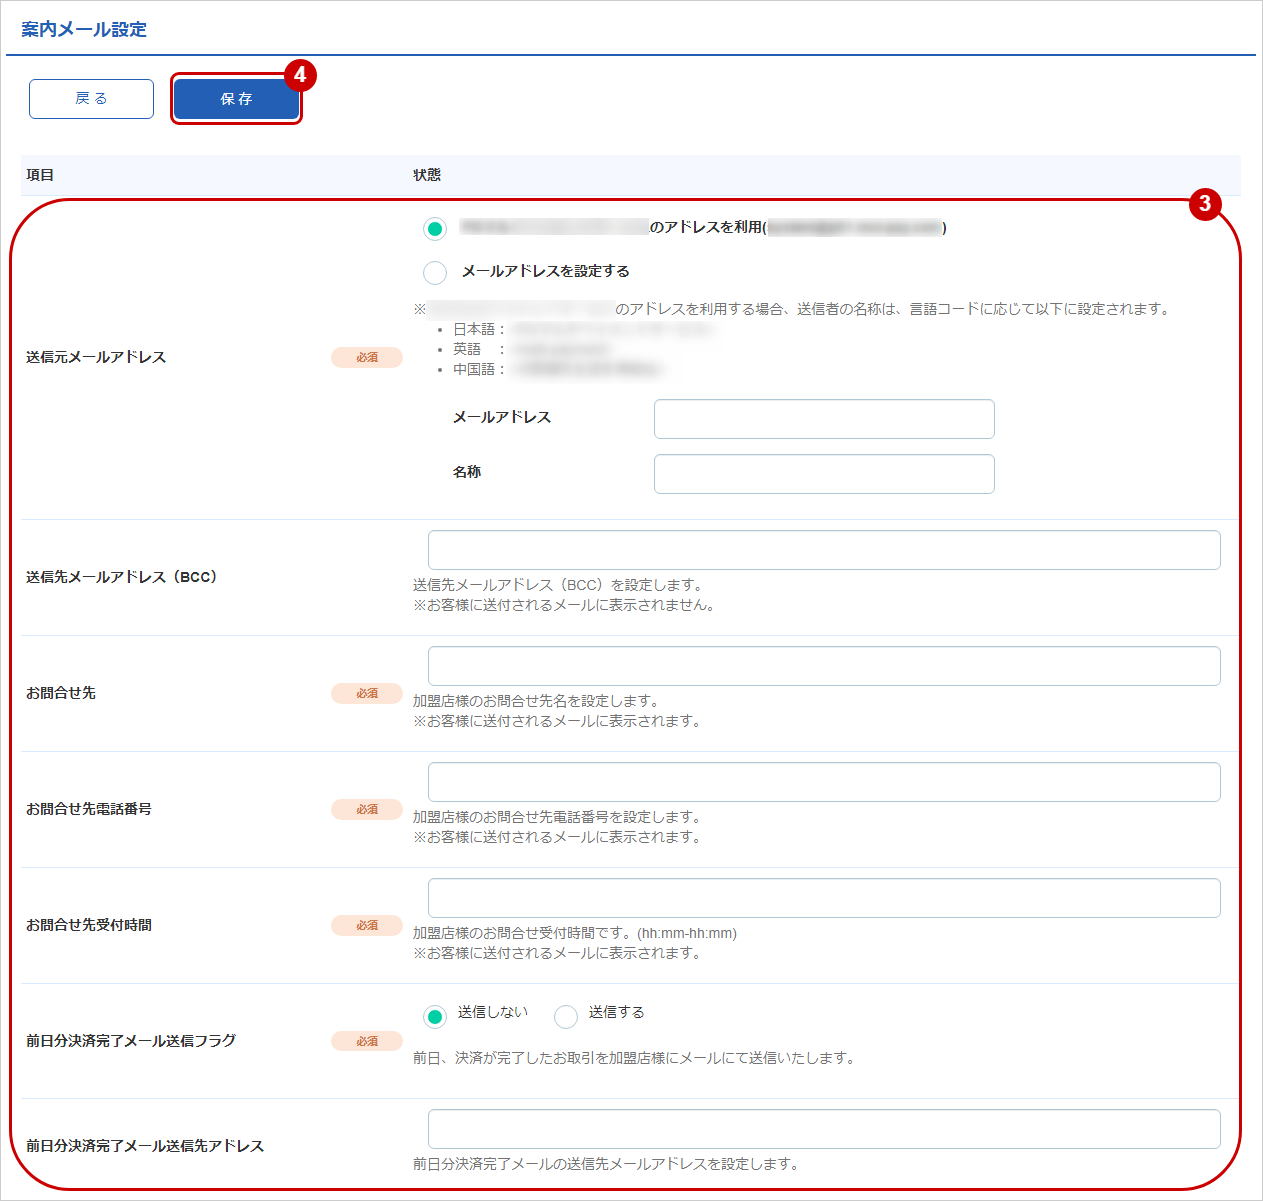The image size is (1263, 1201).
Task: Click the 前日分決済完了メール送信フラグ row label
Action: point(131,1041)
